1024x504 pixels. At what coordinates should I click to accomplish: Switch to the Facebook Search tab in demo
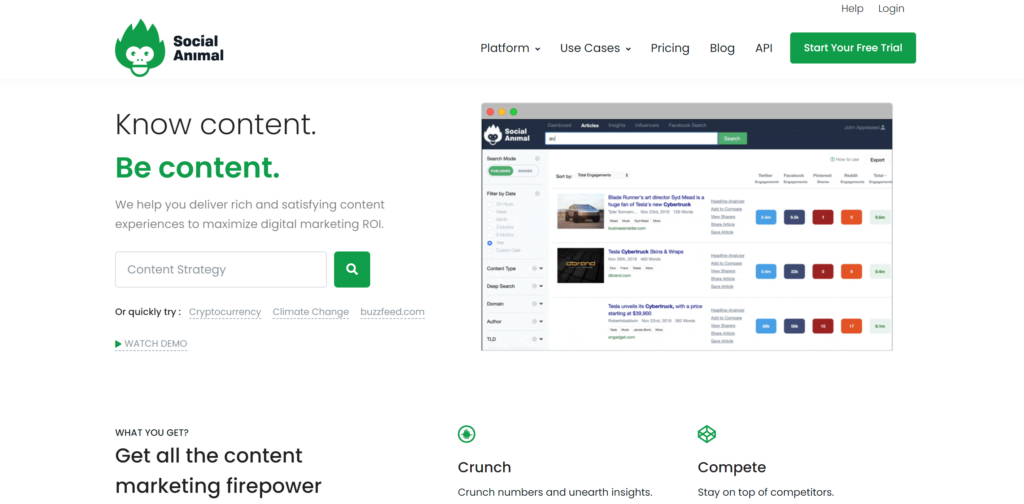pyautogui.click(x=688, y=125)
